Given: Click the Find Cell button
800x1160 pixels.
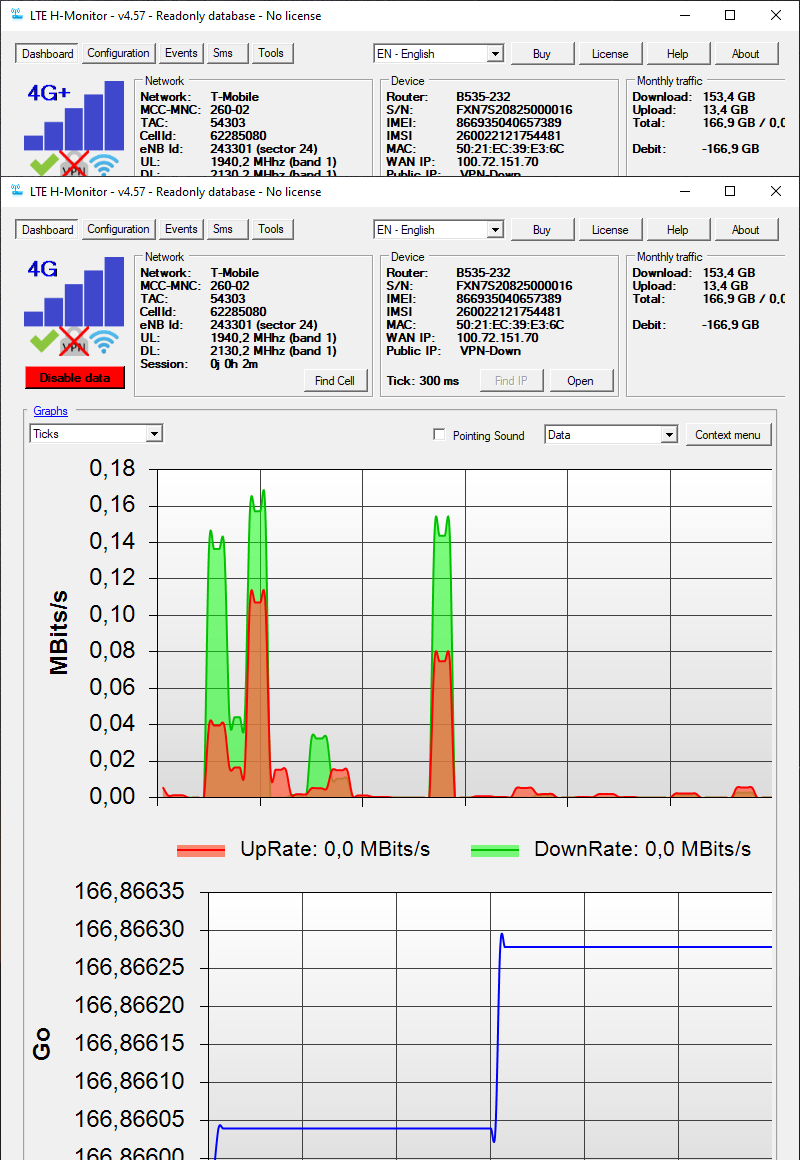Looking at the screenshot, I should [x=335, y=381].
